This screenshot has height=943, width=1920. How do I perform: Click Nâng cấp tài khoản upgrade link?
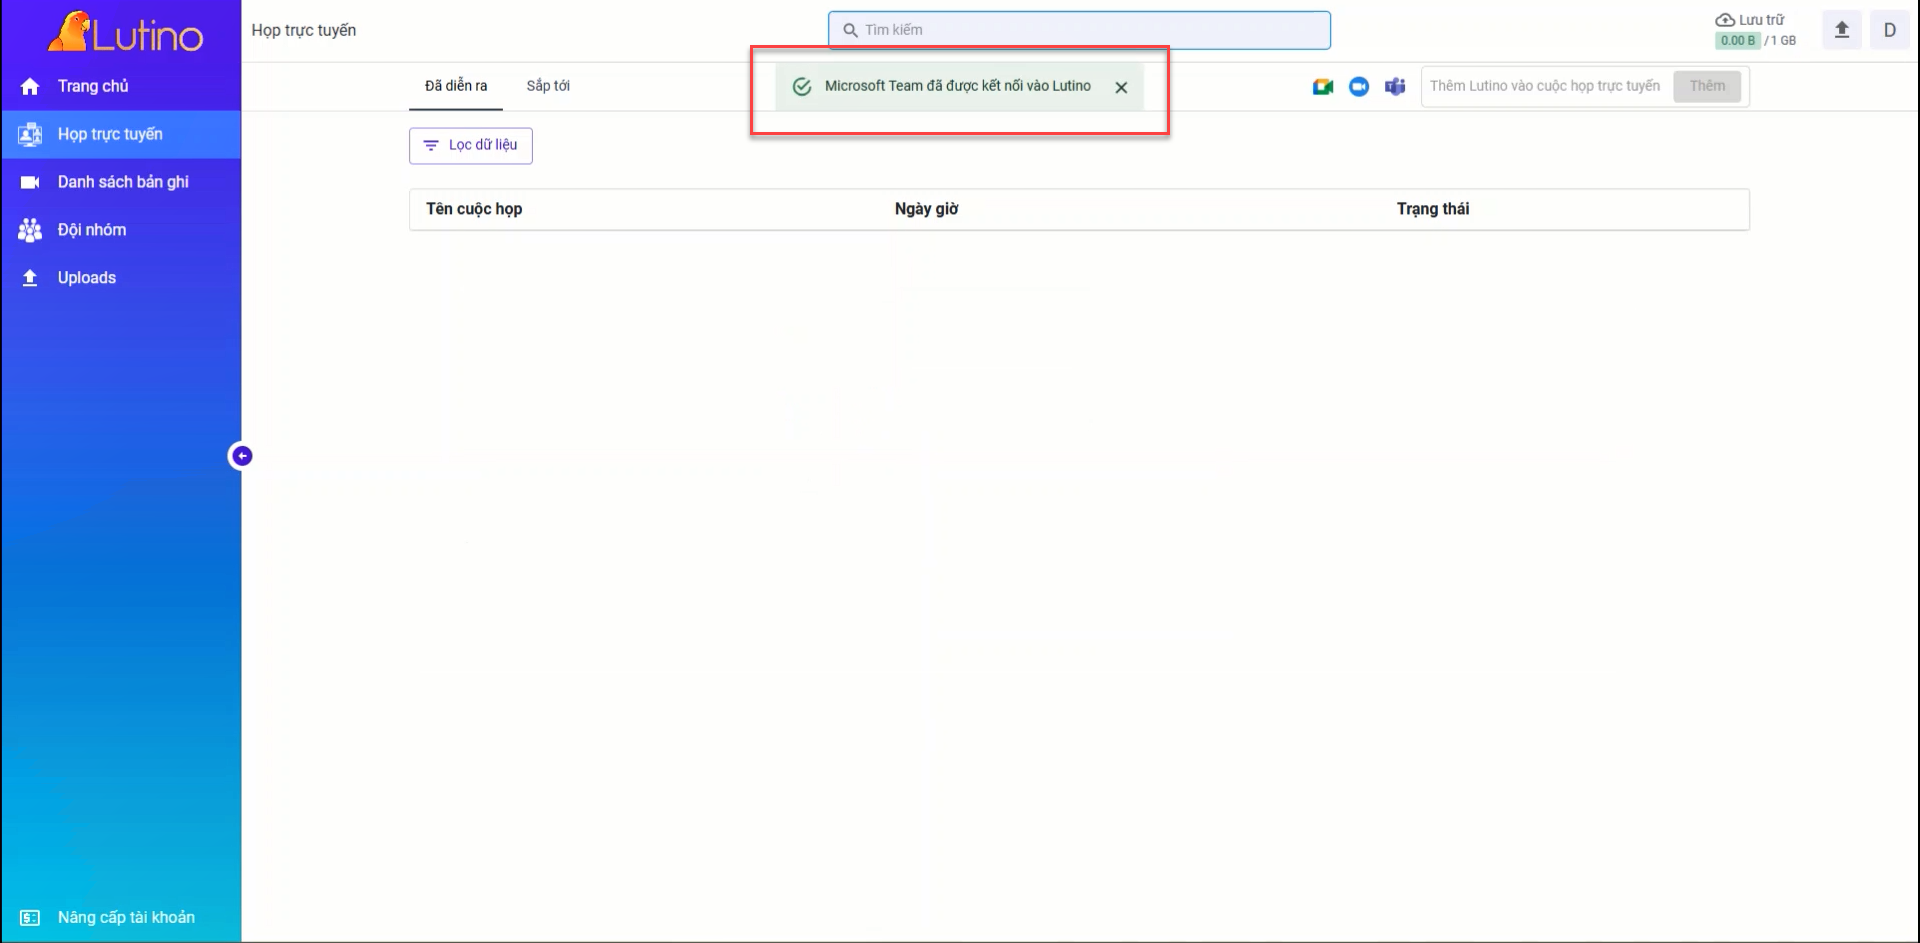[120, 917]
